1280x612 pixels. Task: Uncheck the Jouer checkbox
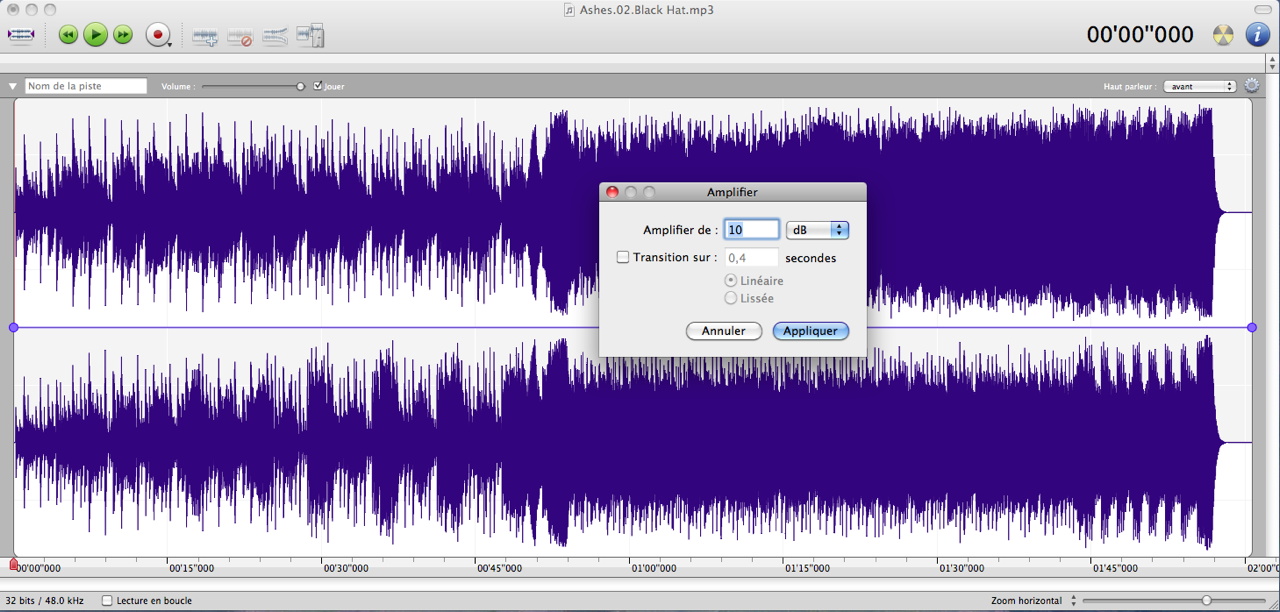tap(318, 86)
